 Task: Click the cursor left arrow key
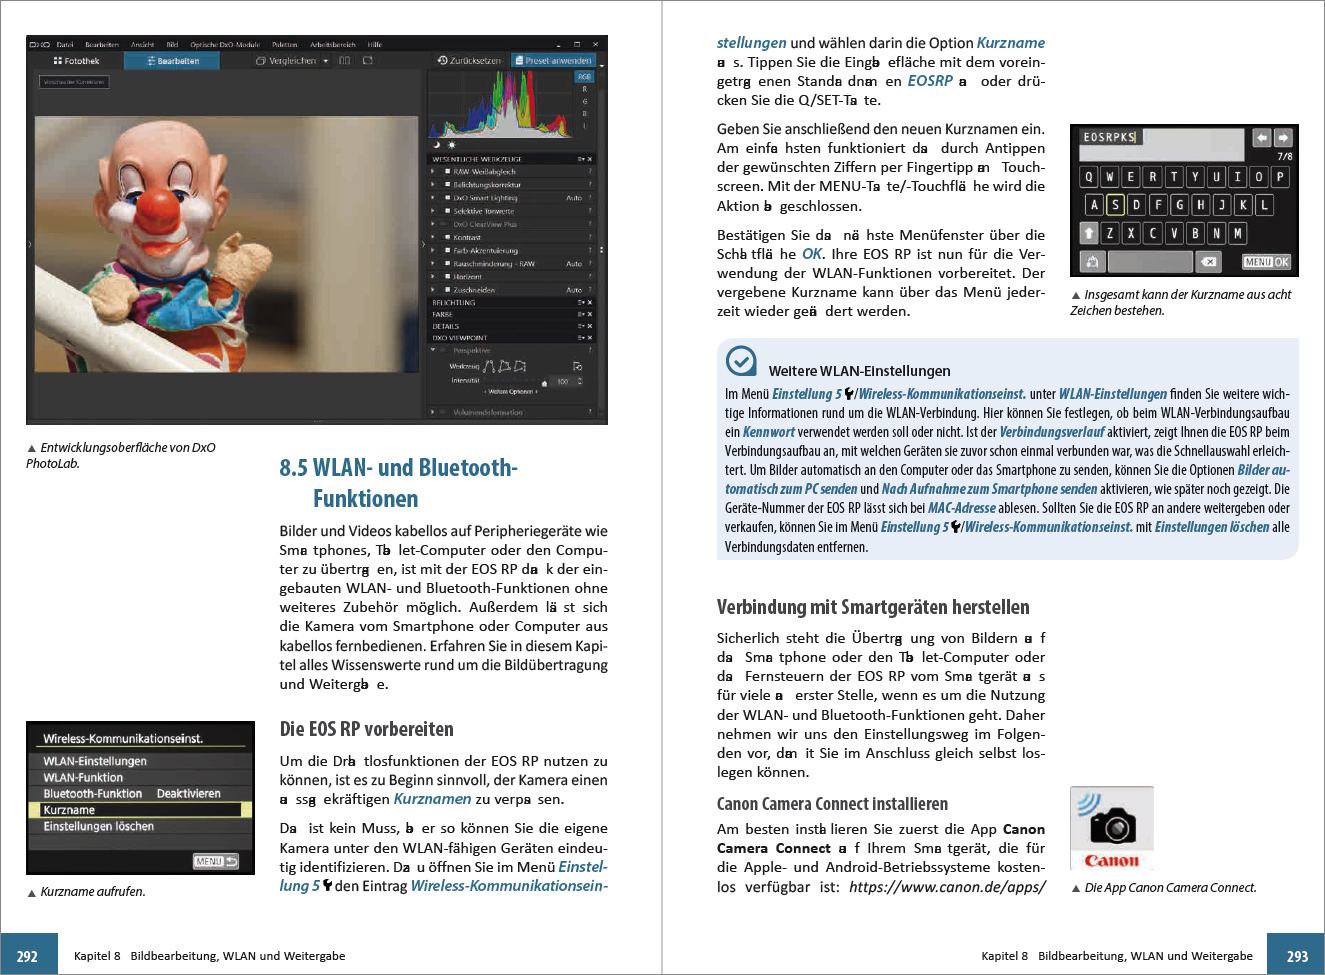tap(1262, 138)
